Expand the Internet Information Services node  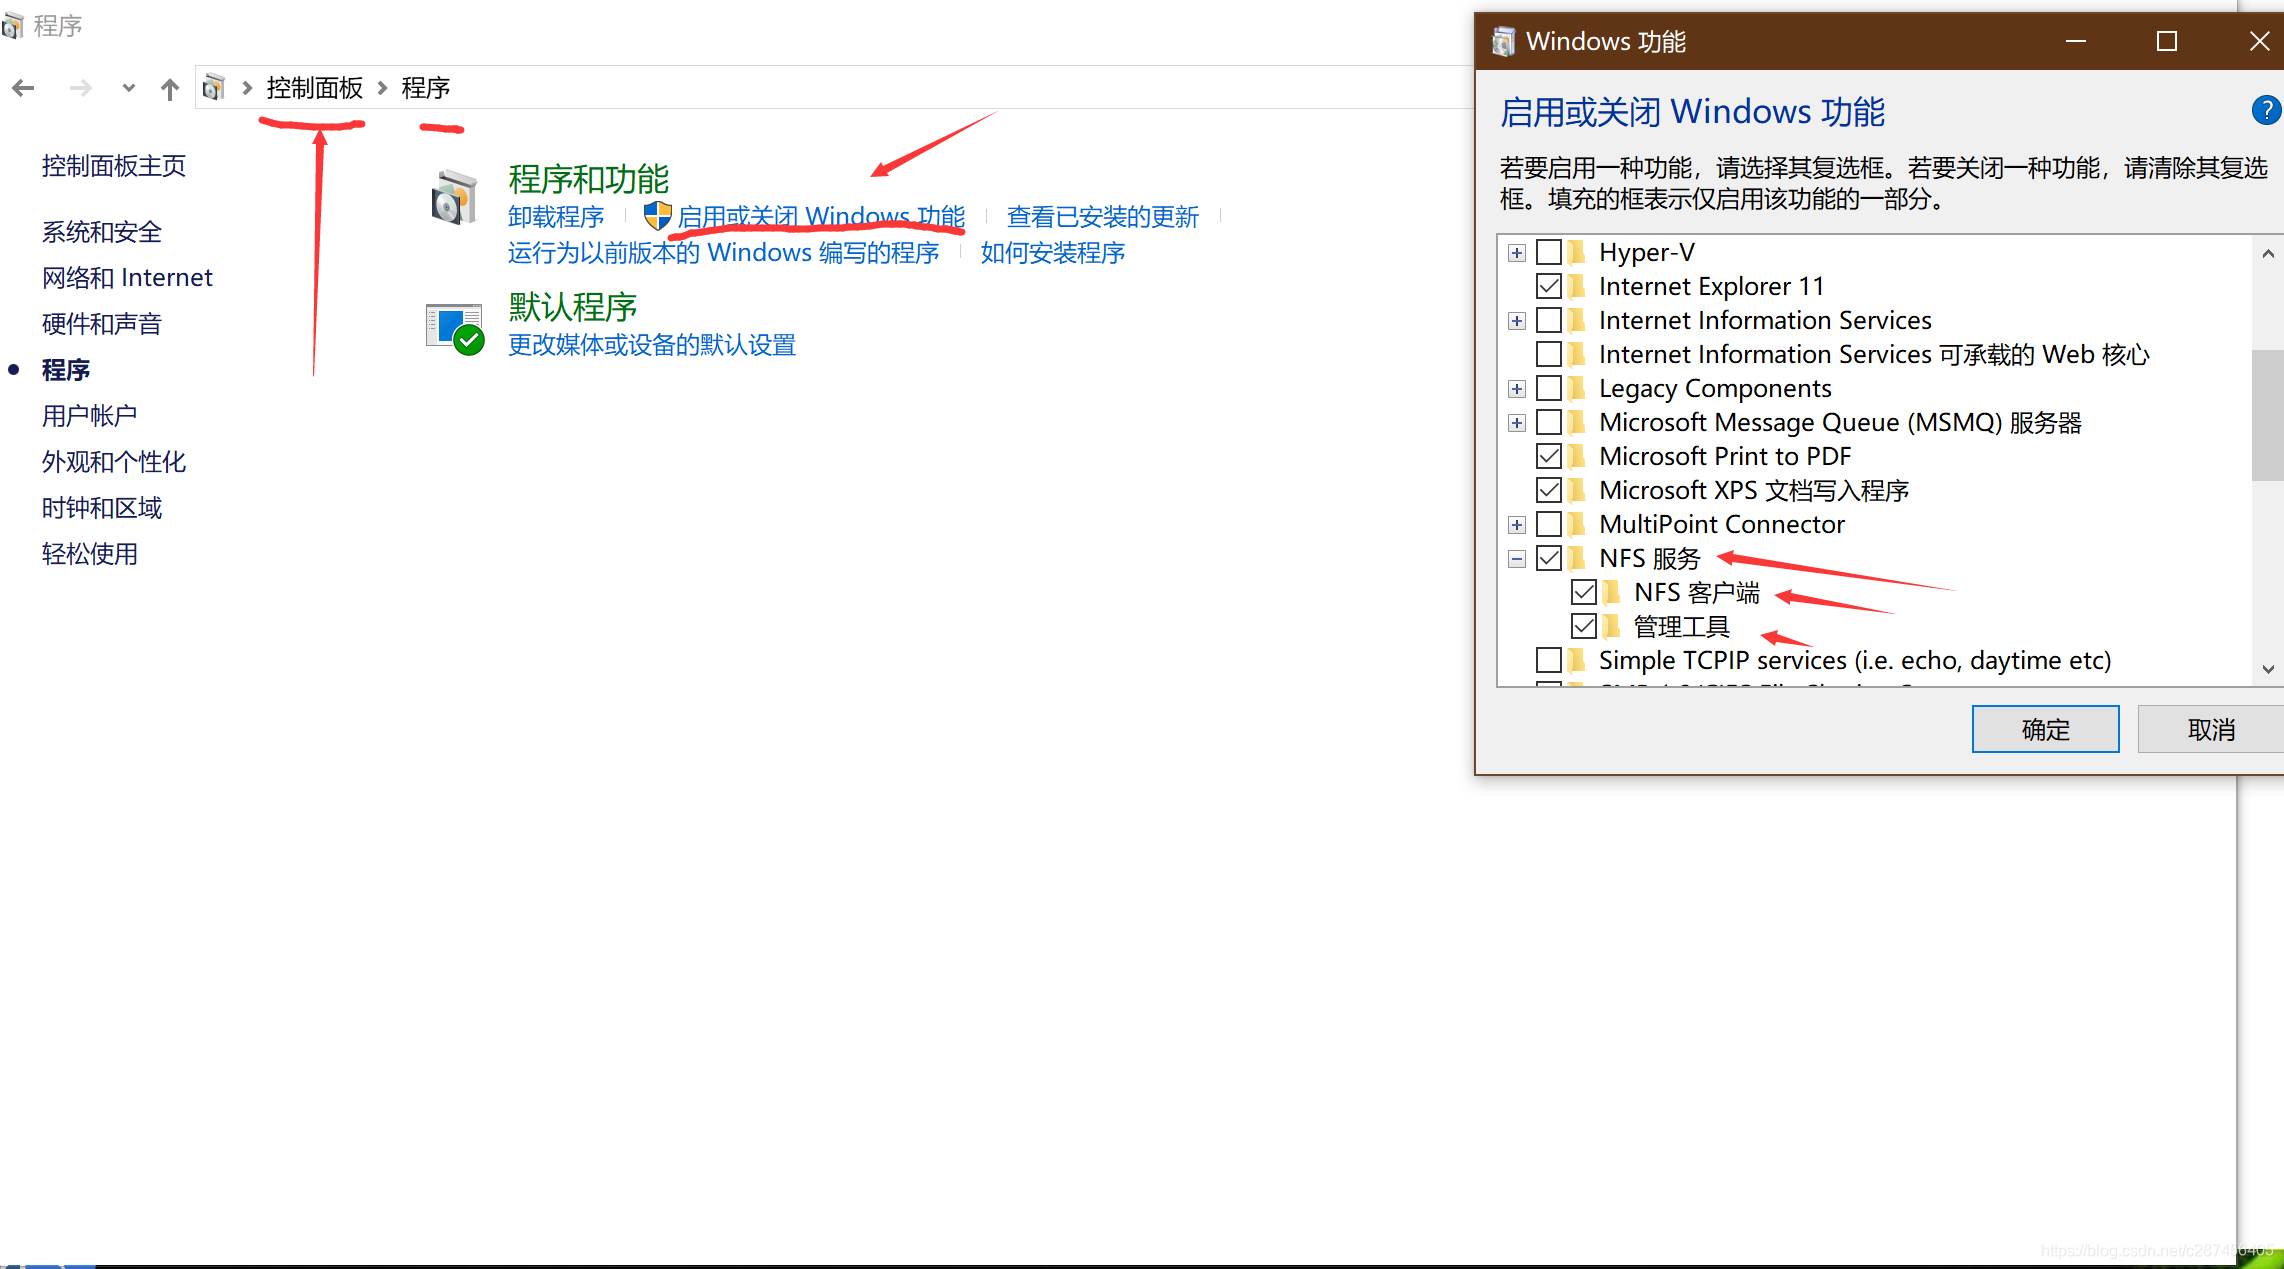[1517, 321]
